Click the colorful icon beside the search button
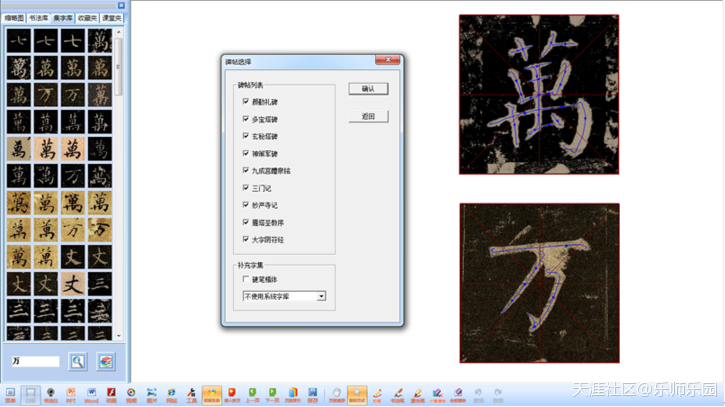Screen dimensions: 725x407 point(106,361)
